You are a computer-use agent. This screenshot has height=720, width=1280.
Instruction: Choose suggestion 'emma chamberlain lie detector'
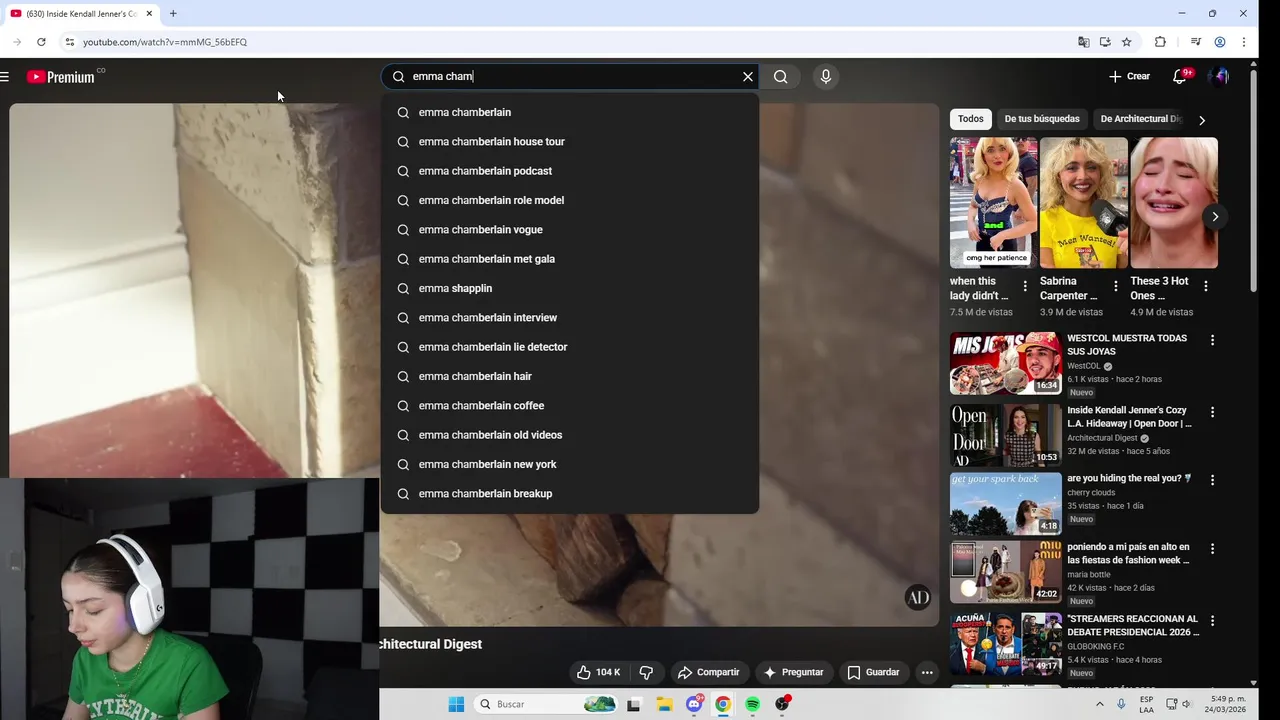[x=569, y=347]
